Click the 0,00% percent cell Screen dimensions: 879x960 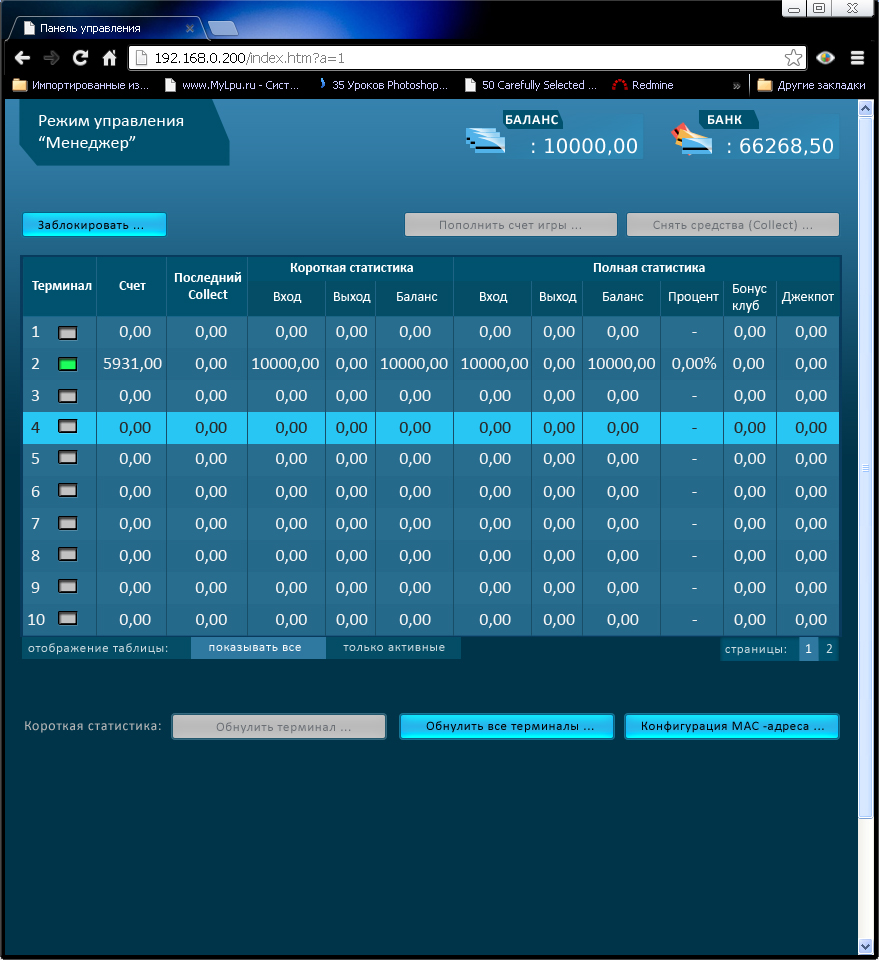694,364
